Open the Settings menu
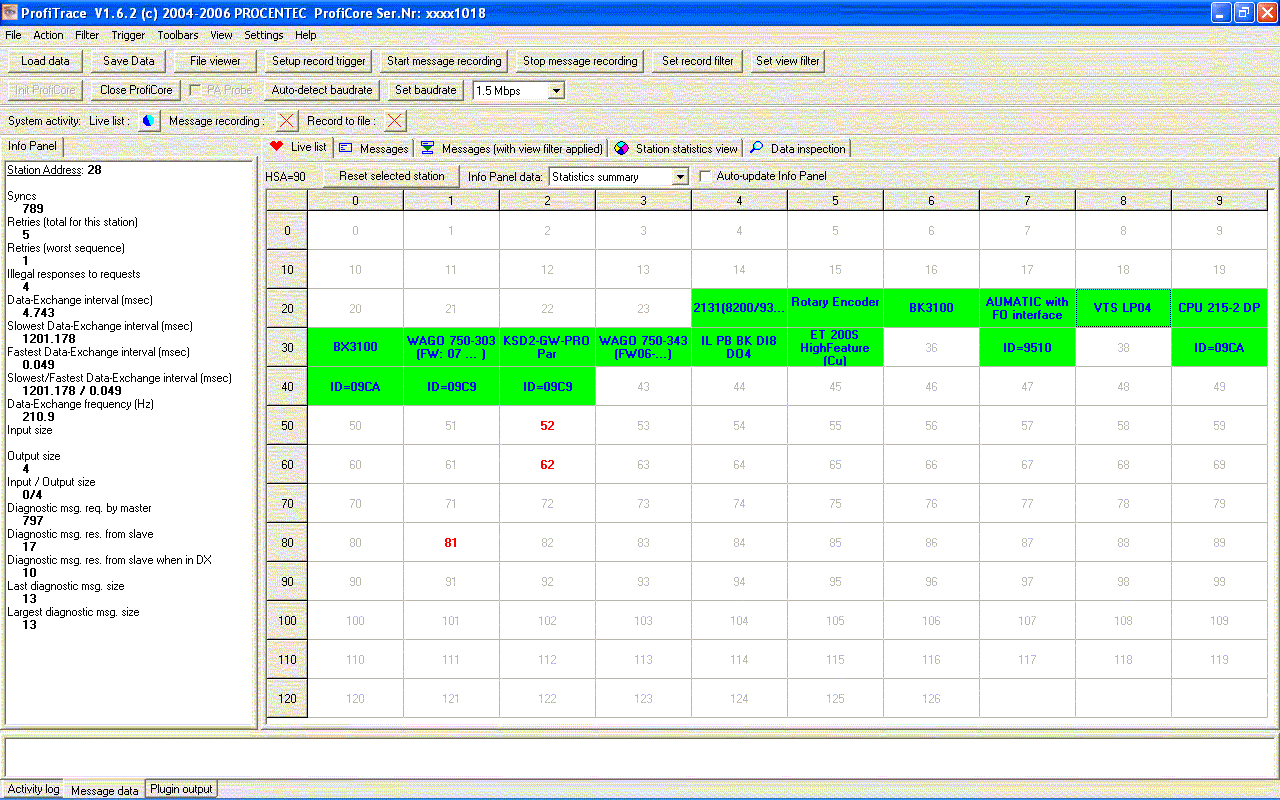Screen dimensions: 1280x800 (x=264, y=35)
